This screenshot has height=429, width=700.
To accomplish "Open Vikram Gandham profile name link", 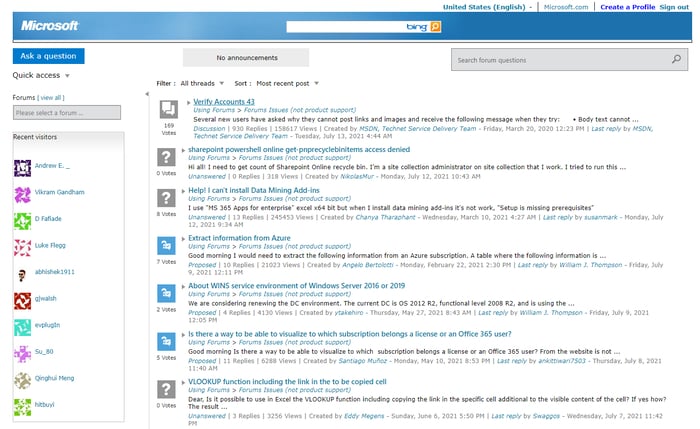I will click(59, 192).
